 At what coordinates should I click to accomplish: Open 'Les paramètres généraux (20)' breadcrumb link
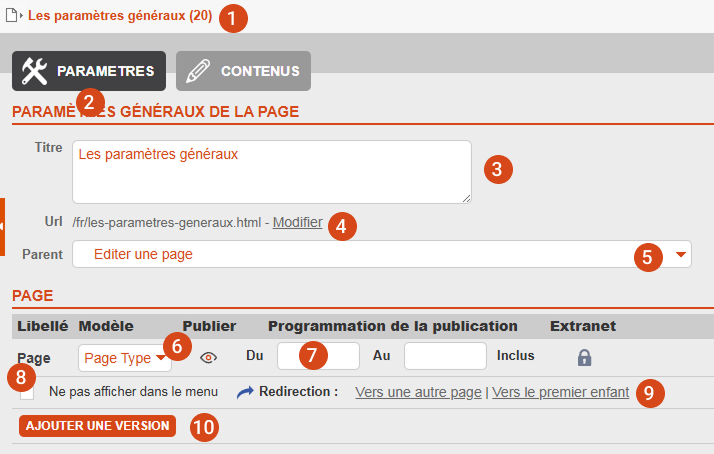119,16
